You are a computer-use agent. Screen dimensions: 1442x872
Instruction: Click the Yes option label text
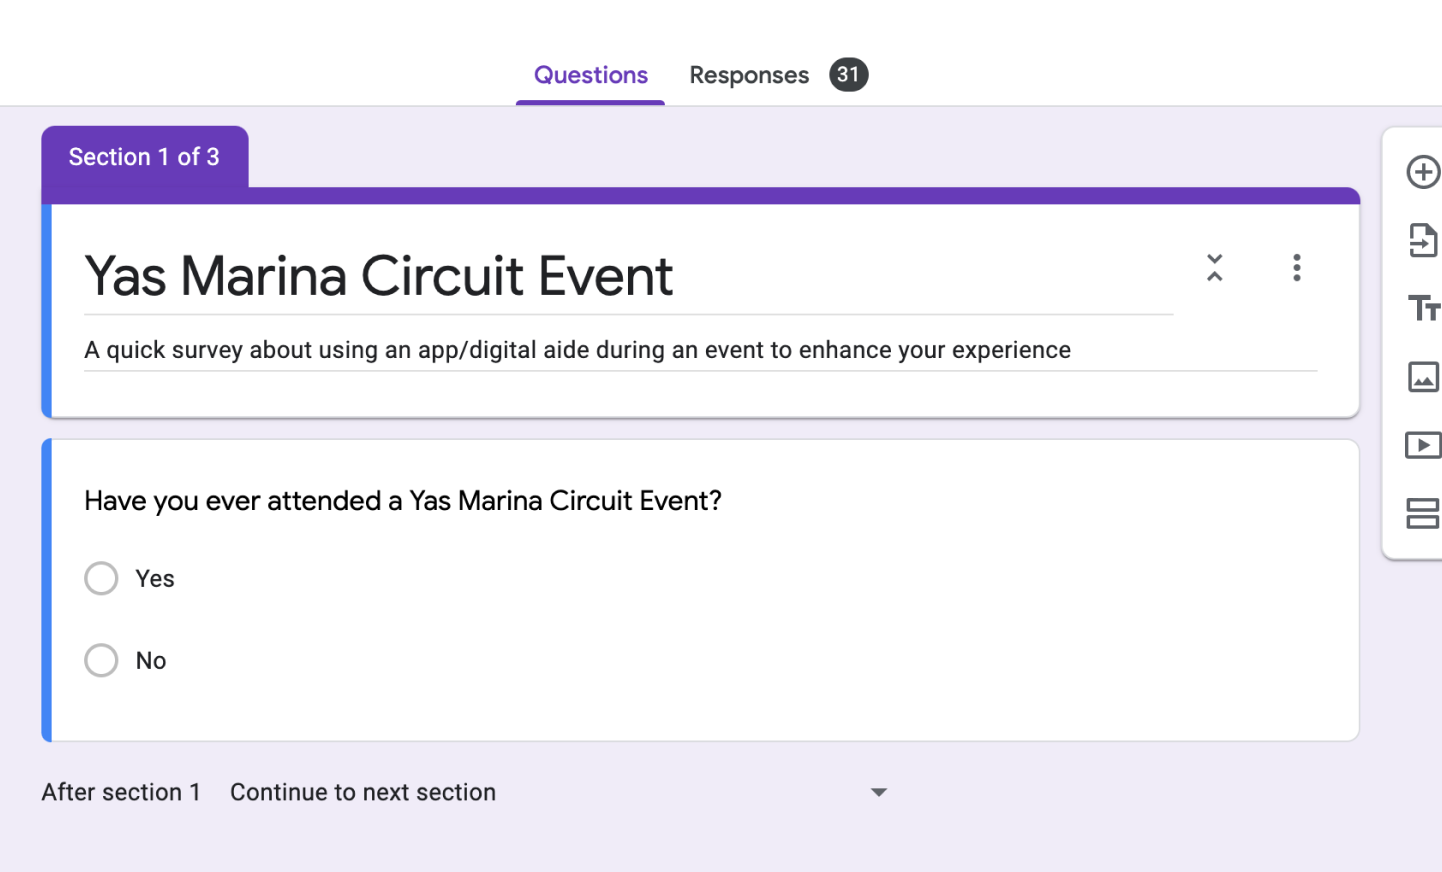click(155, 578)
